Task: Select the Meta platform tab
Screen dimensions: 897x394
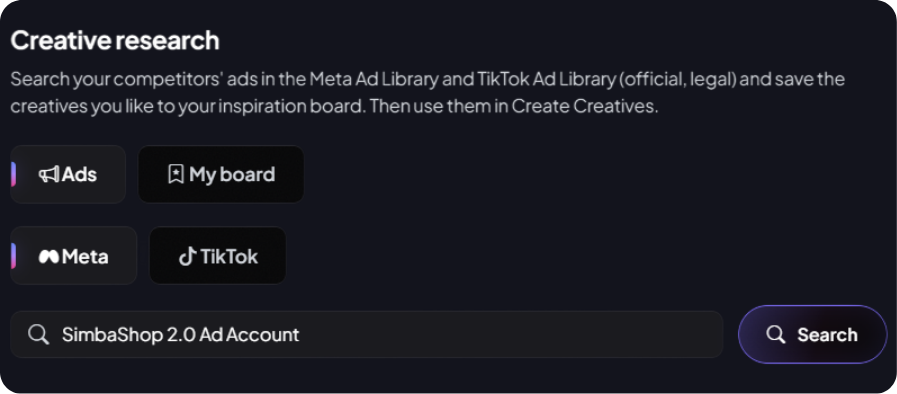Action: 74,256
